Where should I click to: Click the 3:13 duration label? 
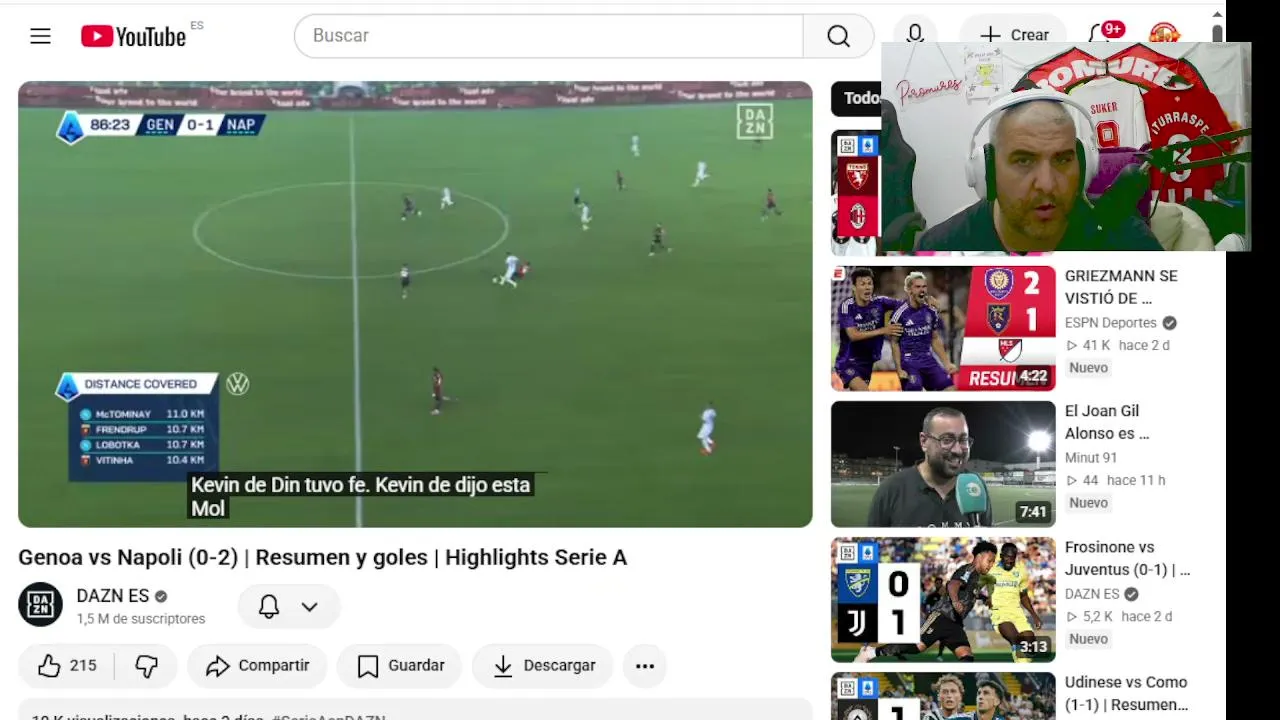[x=1033, y=647]
